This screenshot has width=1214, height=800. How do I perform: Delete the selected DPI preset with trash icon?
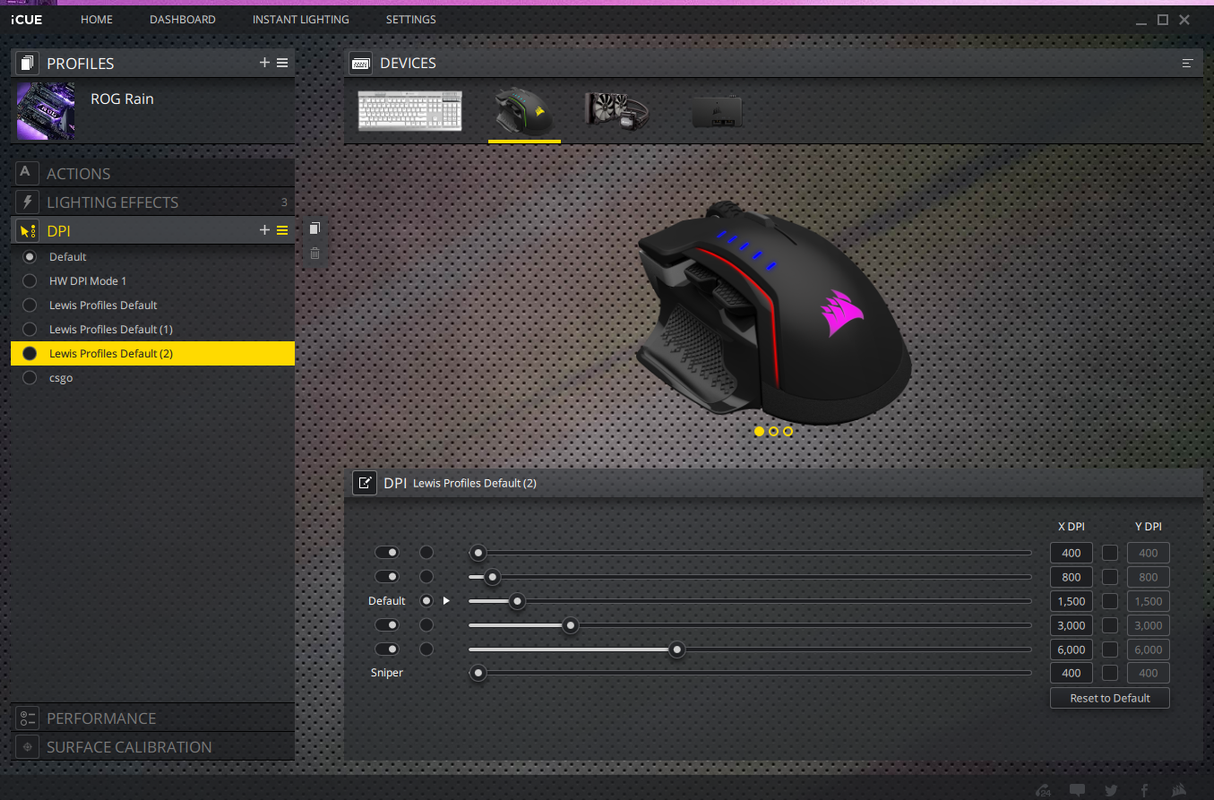315,254
